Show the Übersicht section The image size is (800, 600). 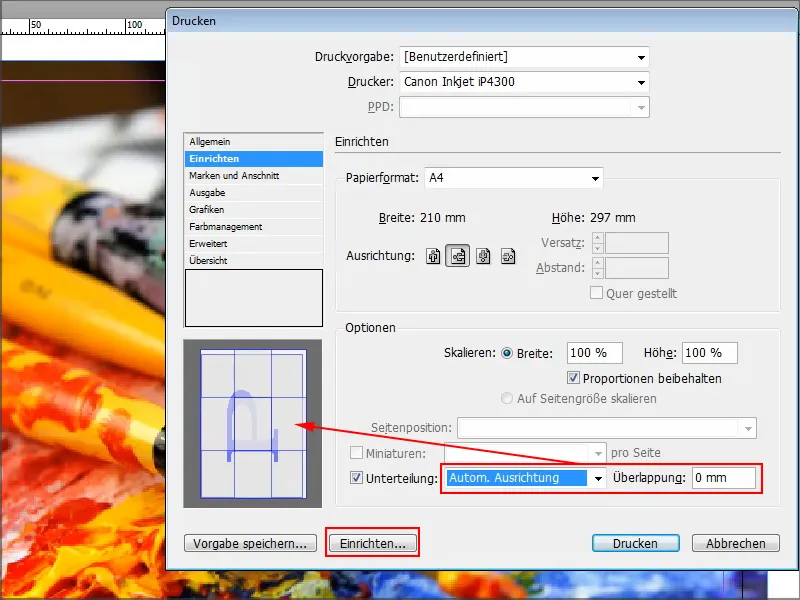point(254,261)
